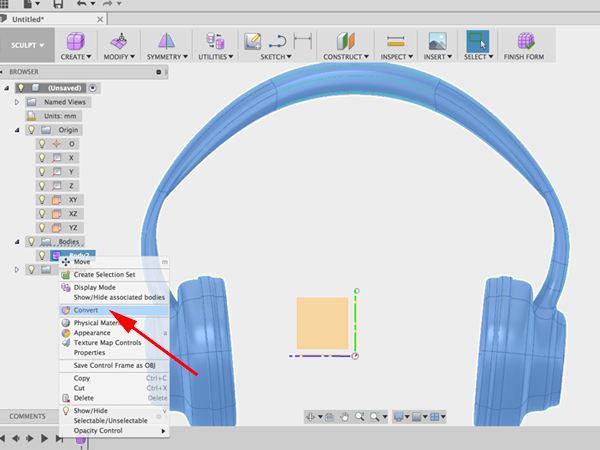Collapse the Origin folder arrow
This screenshot has height=450, width=600.
pos(17,130)
